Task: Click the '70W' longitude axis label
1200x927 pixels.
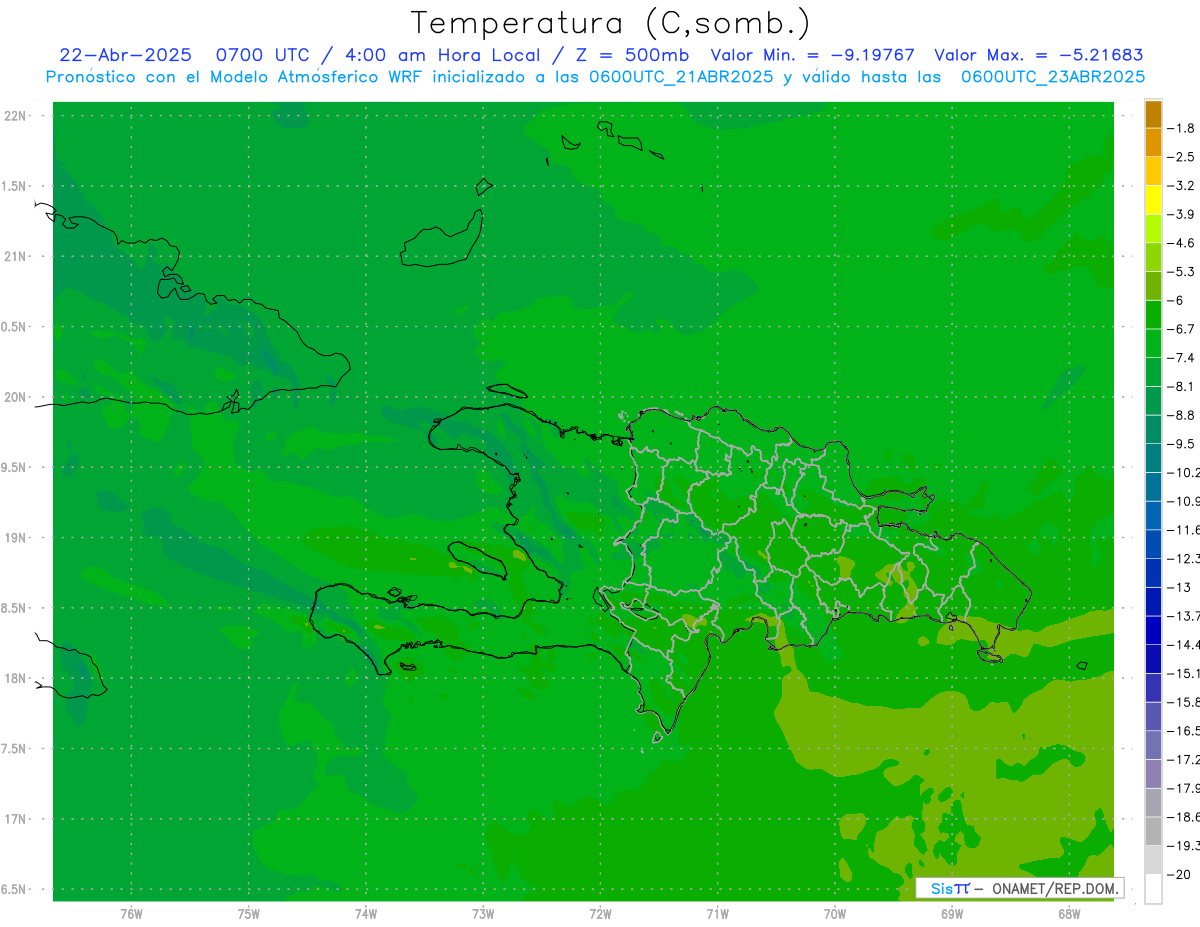Action: coord(835,913)
